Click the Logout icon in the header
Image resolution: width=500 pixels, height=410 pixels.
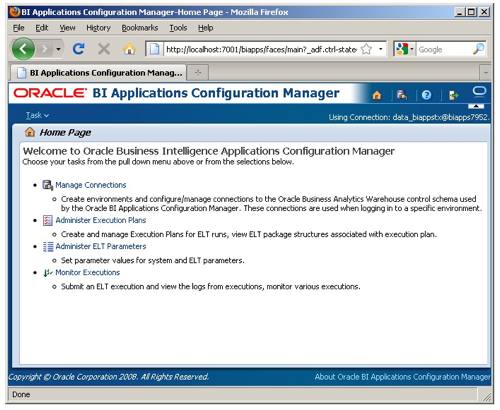[x=454, y=96]
